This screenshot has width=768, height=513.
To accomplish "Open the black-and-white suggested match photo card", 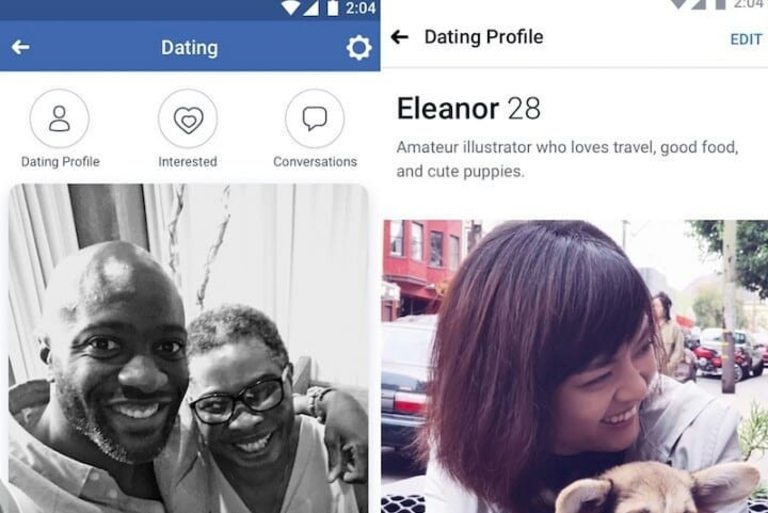I will pyautogui.click(x=189, y=348).
